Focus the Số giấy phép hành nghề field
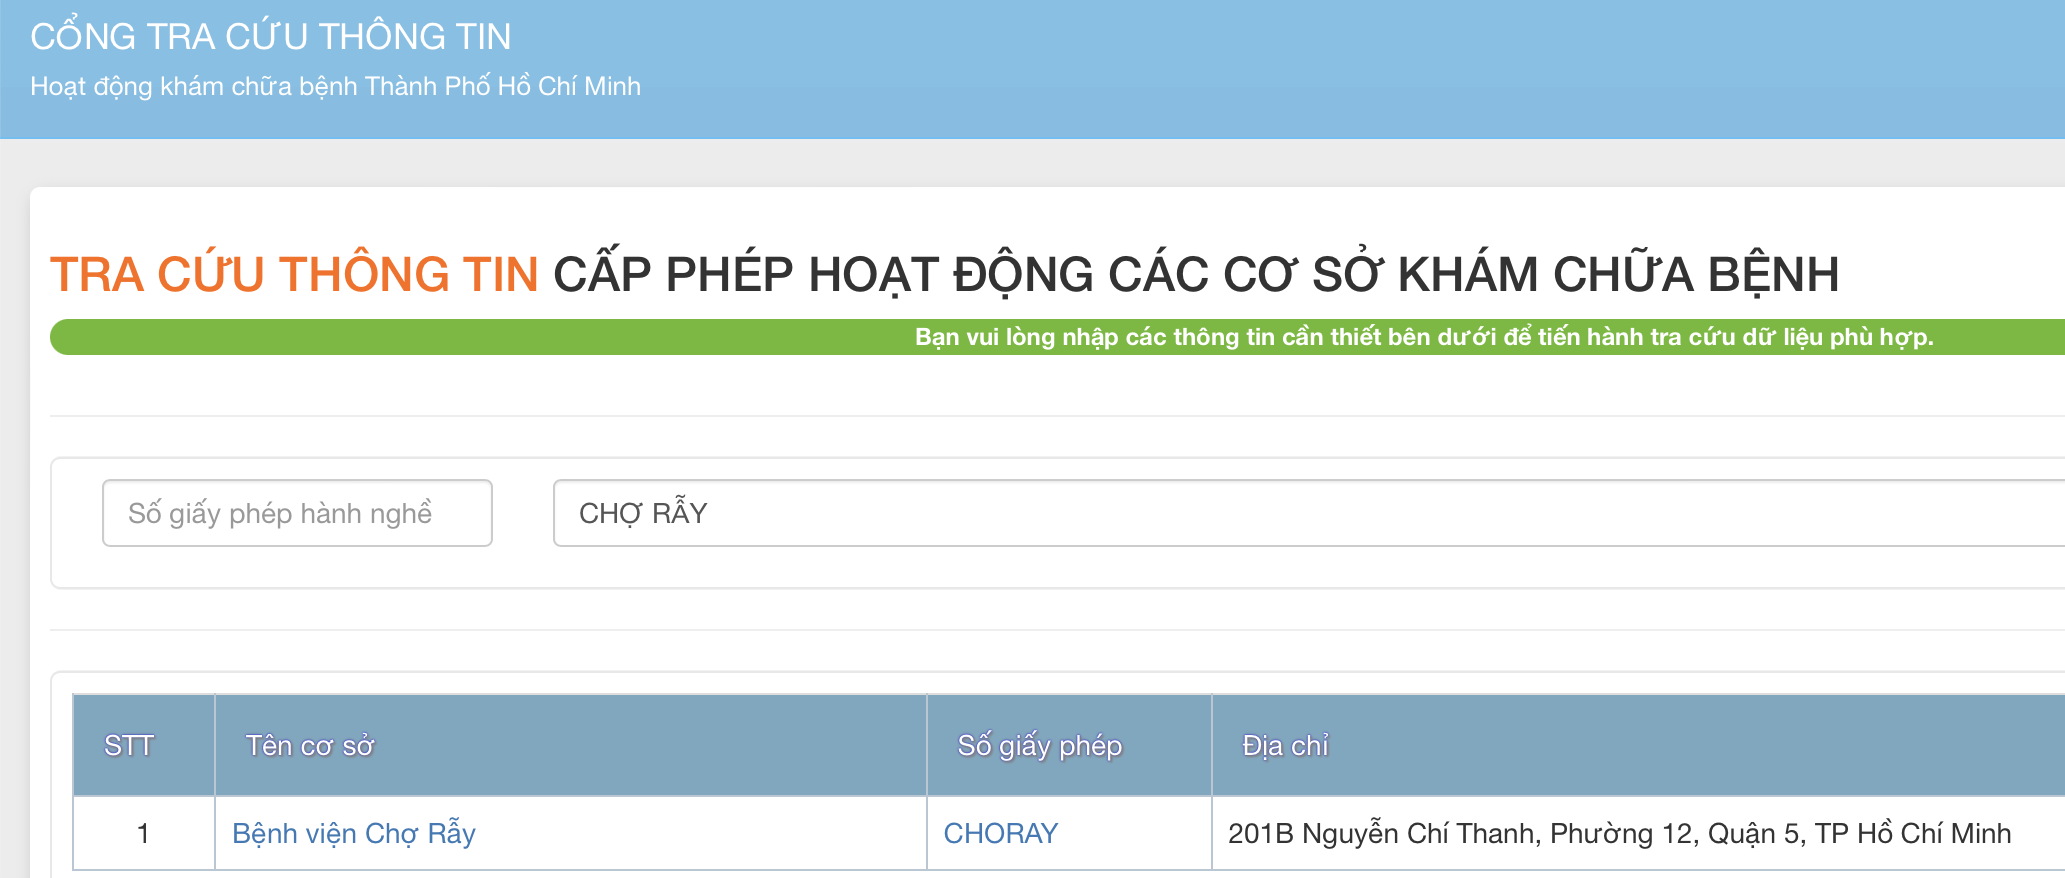The image size is (2065, 878). (x=297, y=513)
